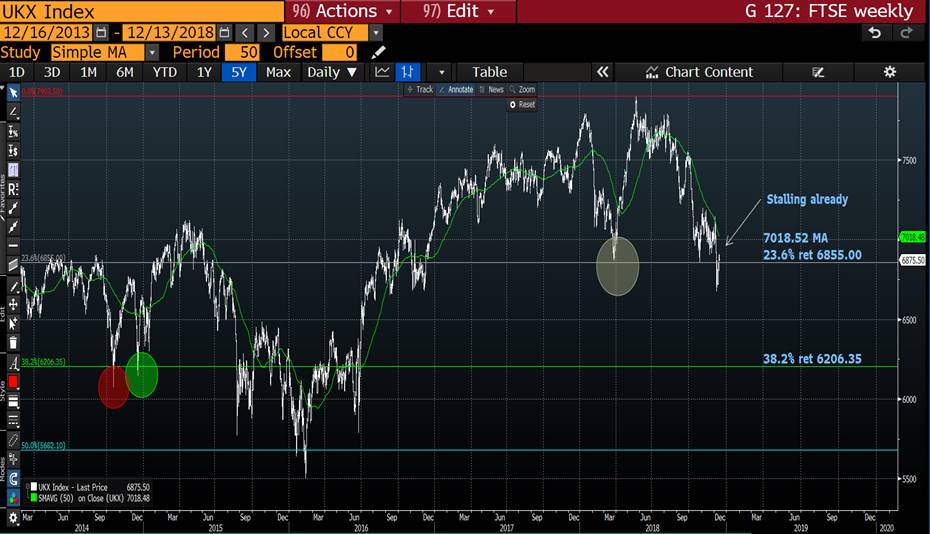Set range to 1D
This screenshot has height=534, width=930.
pyautogui.click(x=17, y=72)
